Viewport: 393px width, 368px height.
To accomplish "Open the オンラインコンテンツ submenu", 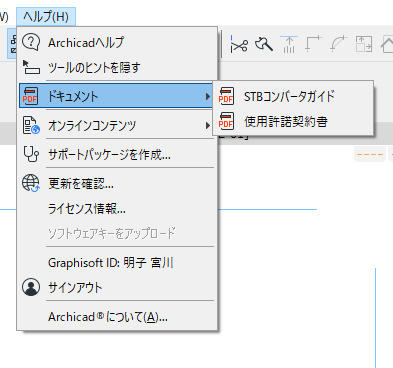I will tap(116, 125).
